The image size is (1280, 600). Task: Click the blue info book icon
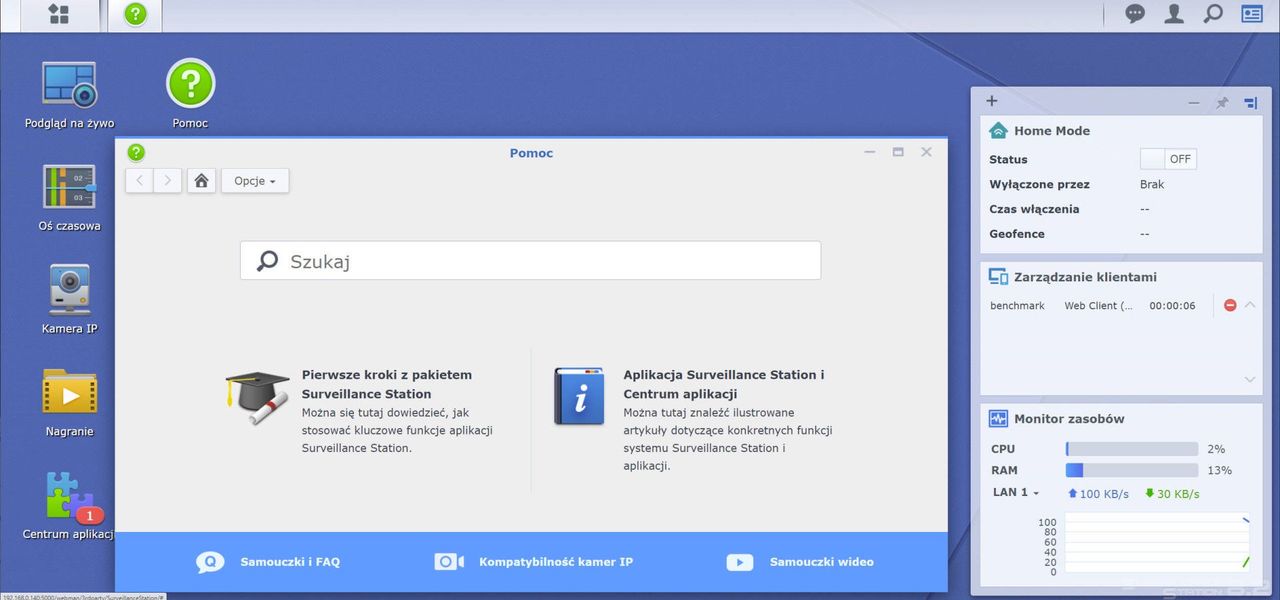579,396
